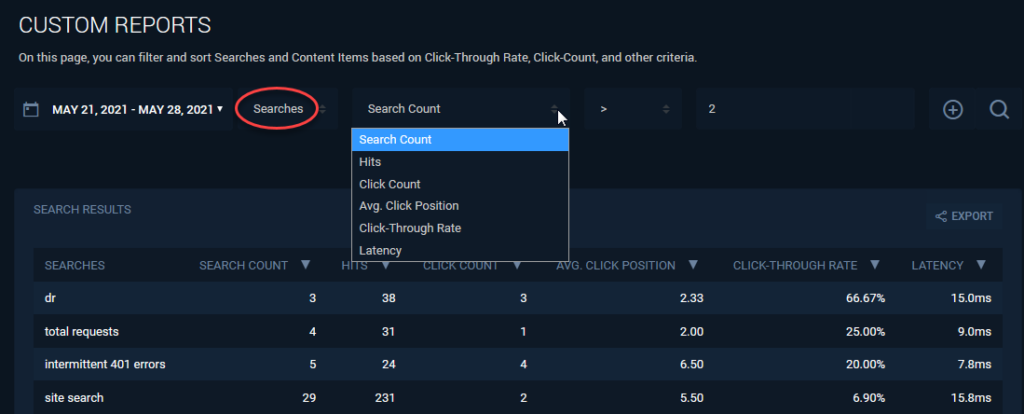
Task: Choose Click Count option in list
Action: point(460,184)
